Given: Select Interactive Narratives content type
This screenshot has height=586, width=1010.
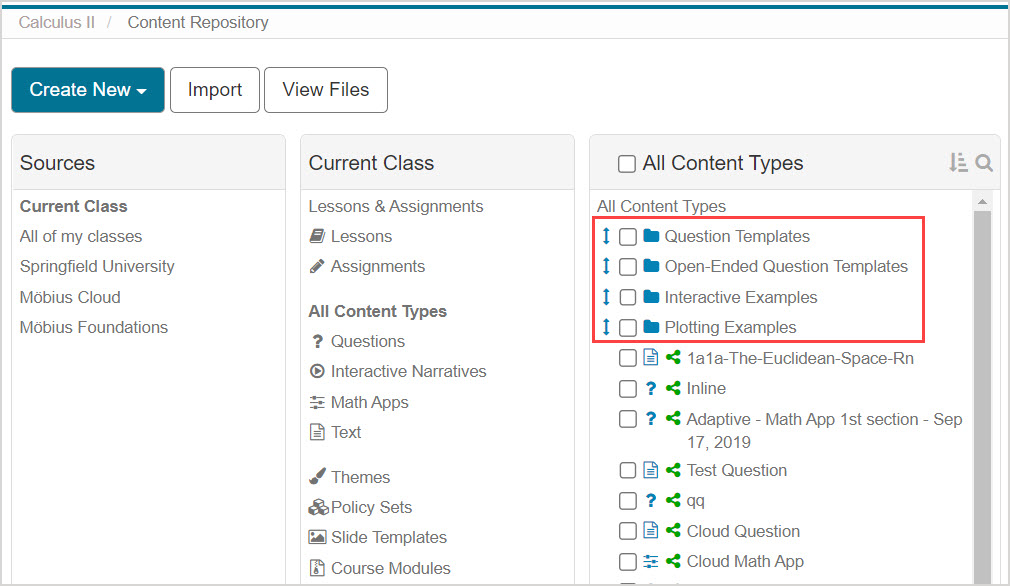Looking at the screenshot, I should coord(408,372).
